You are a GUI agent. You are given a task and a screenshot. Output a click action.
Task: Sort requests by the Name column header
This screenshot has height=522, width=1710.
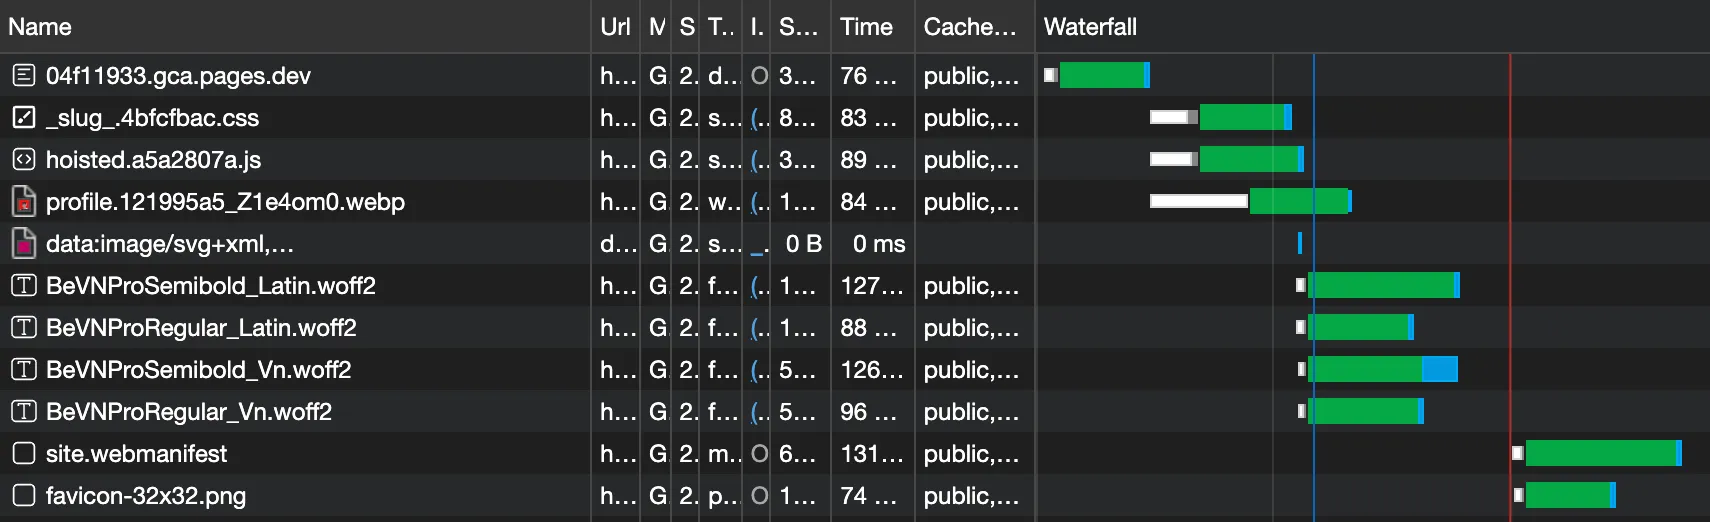pos(40,27)
